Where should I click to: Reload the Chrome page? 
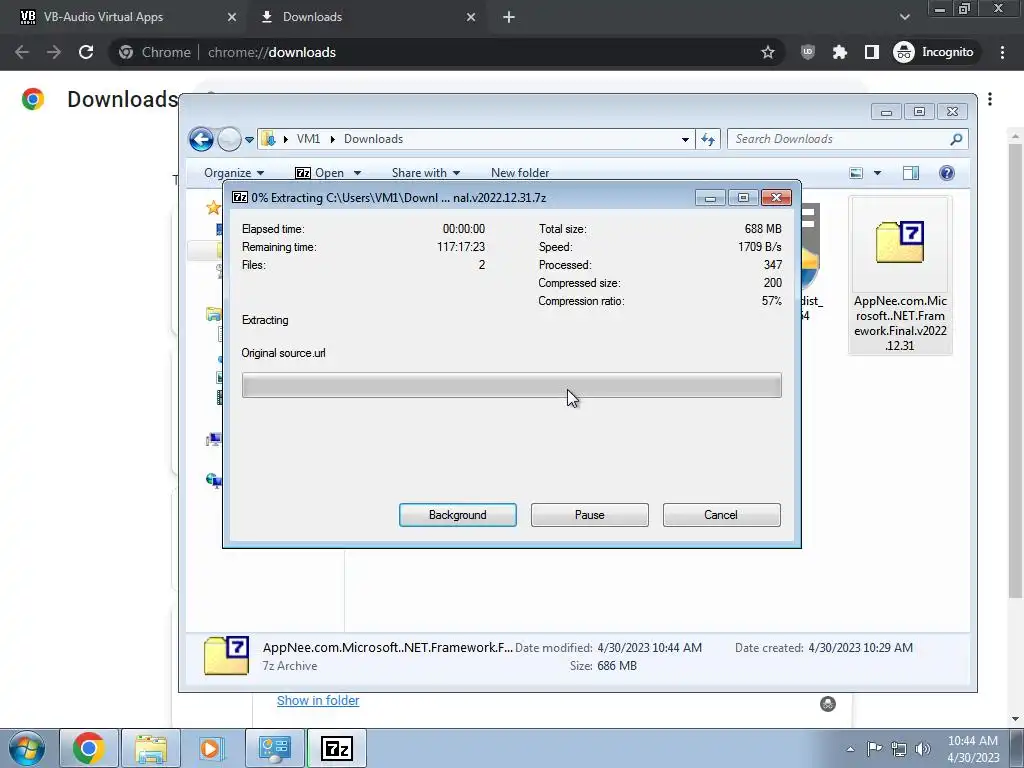[86, 52]
